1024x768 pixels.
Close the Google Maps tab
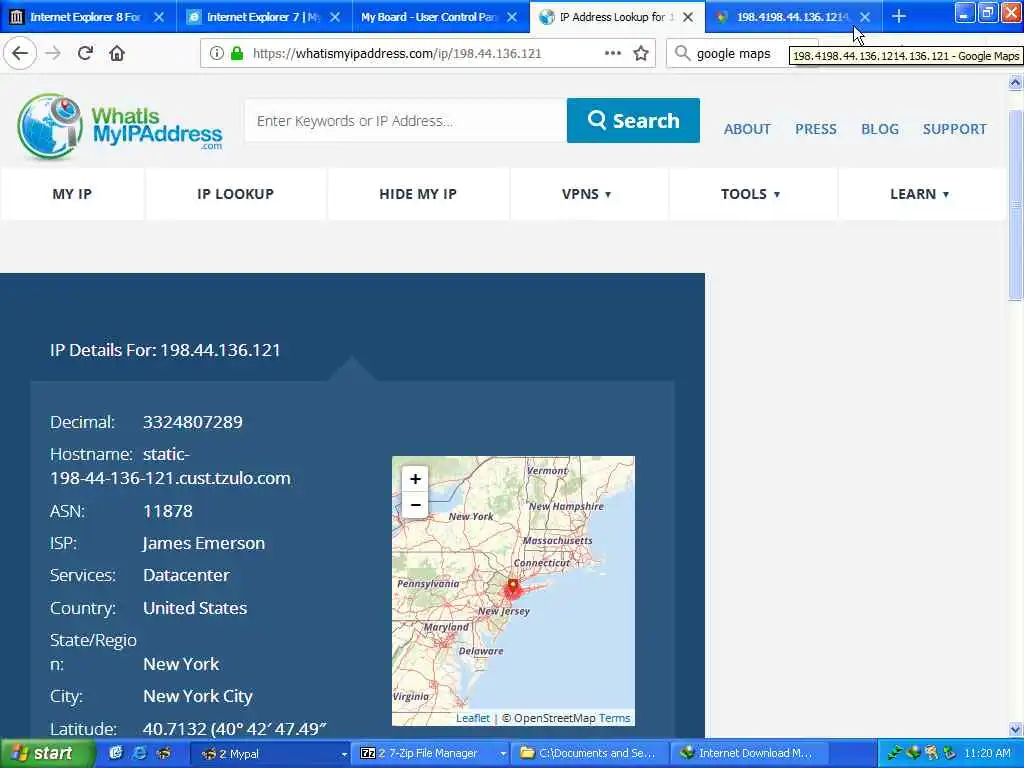865,17
